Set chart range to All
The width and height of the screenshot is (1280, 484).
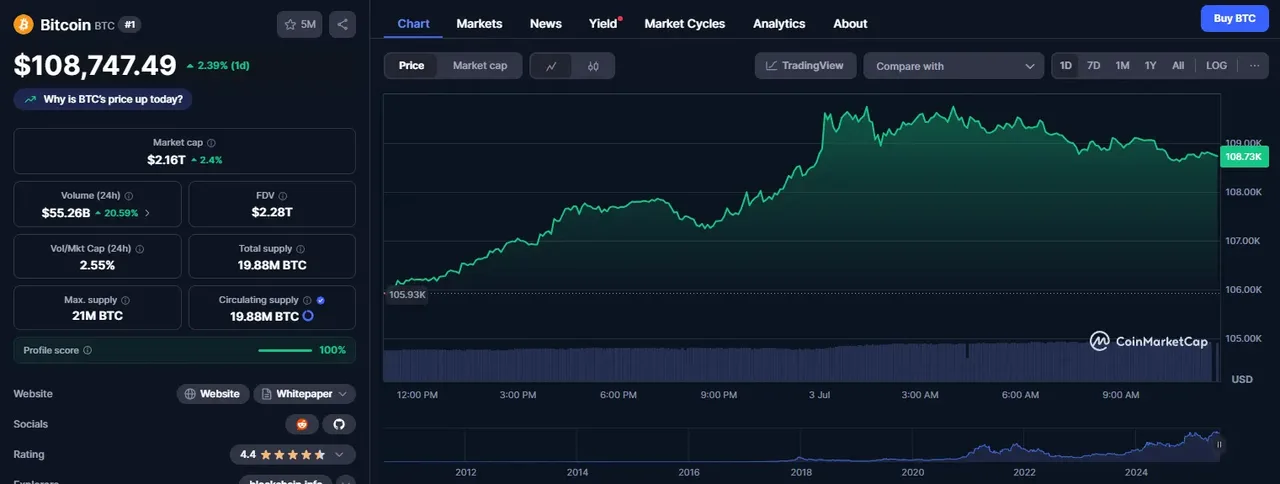tap(1178, 65)
